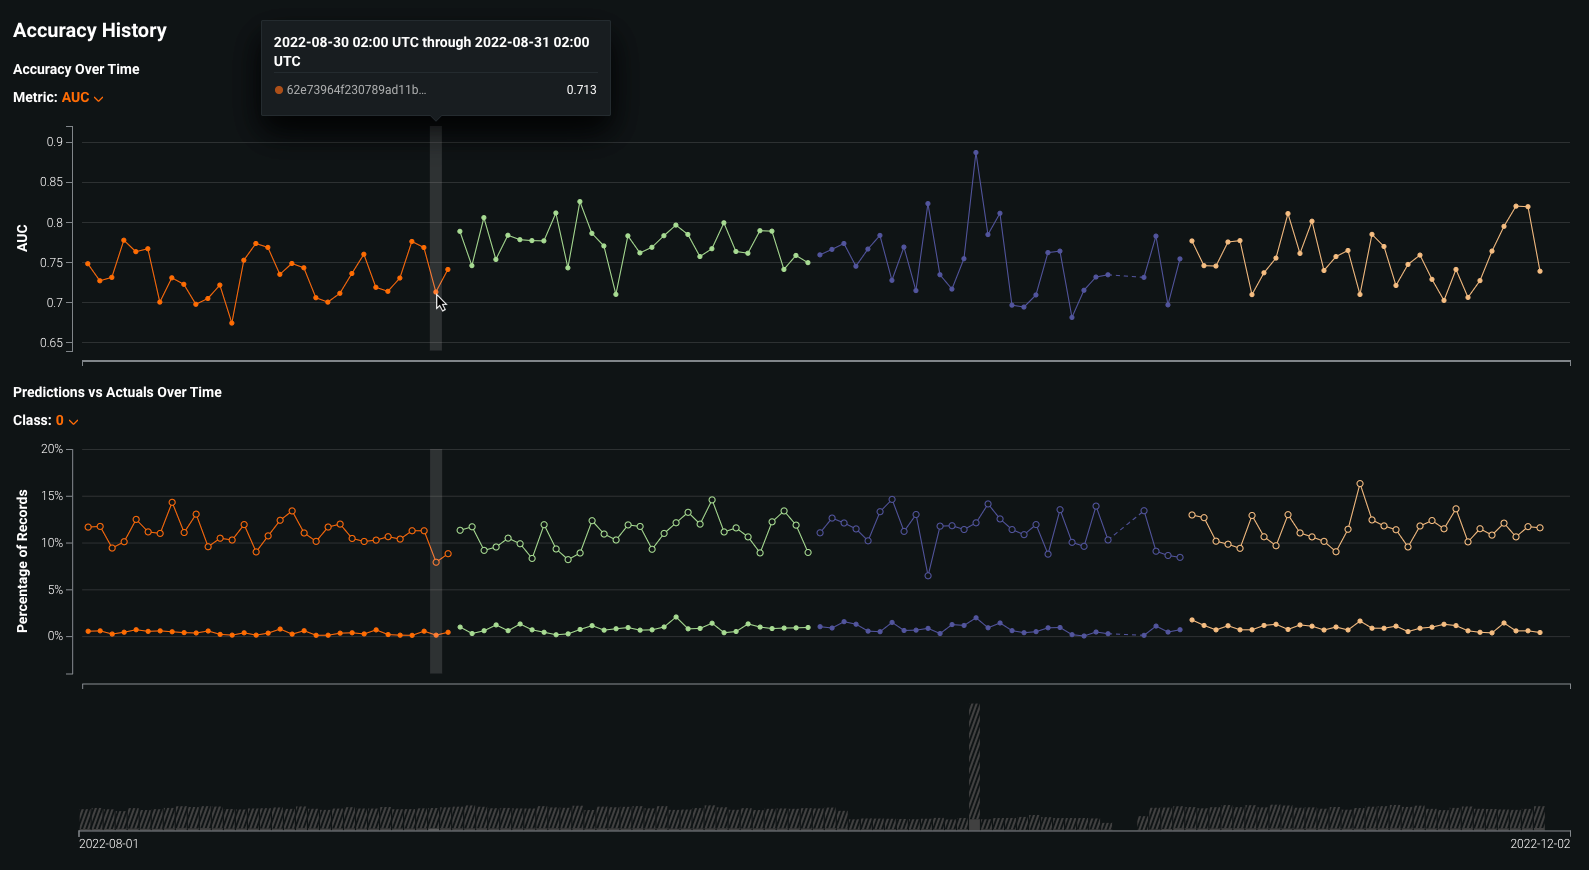
Task: Click the hovered 0.713 AUC data point
Action: [x=436, y=292]
